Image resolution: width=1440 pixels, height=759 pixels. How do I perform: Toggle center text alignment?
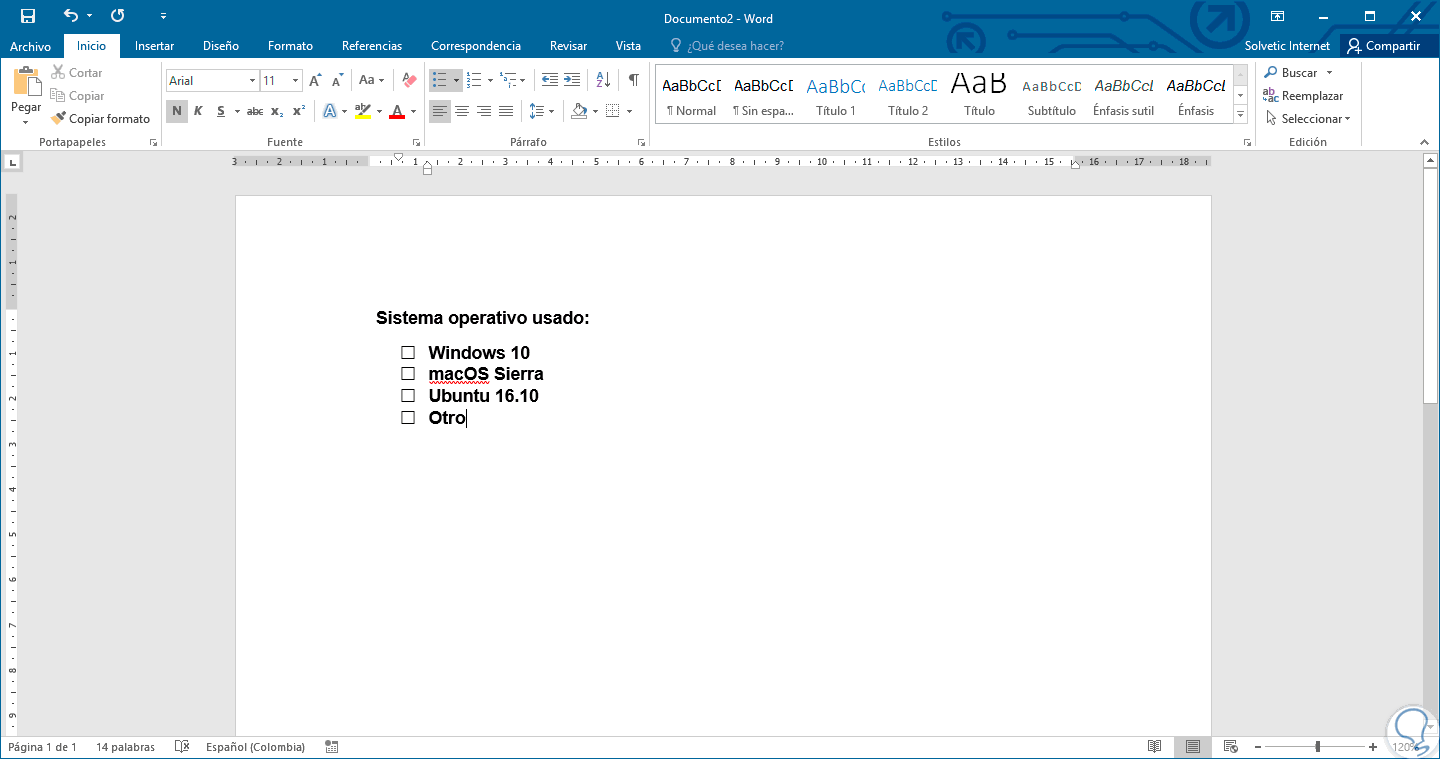(462, 111)
